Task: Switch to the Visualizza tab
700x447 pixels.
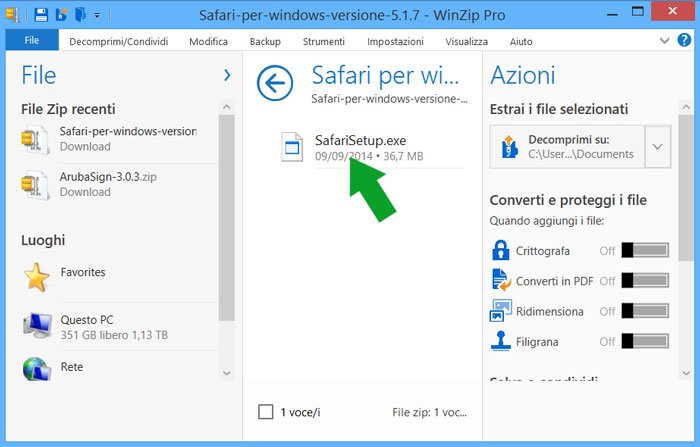Action: [x=467, y=42]
